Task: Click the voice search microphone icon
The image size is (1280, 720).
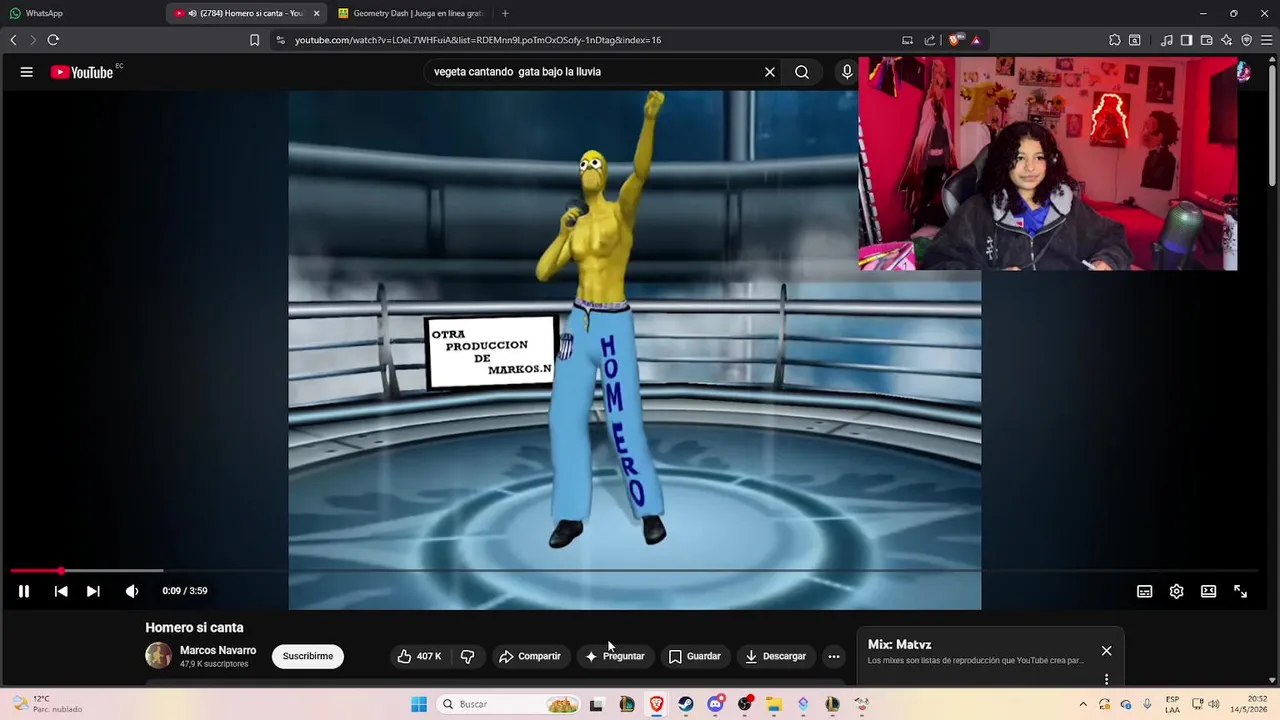Action: [847, 72]
